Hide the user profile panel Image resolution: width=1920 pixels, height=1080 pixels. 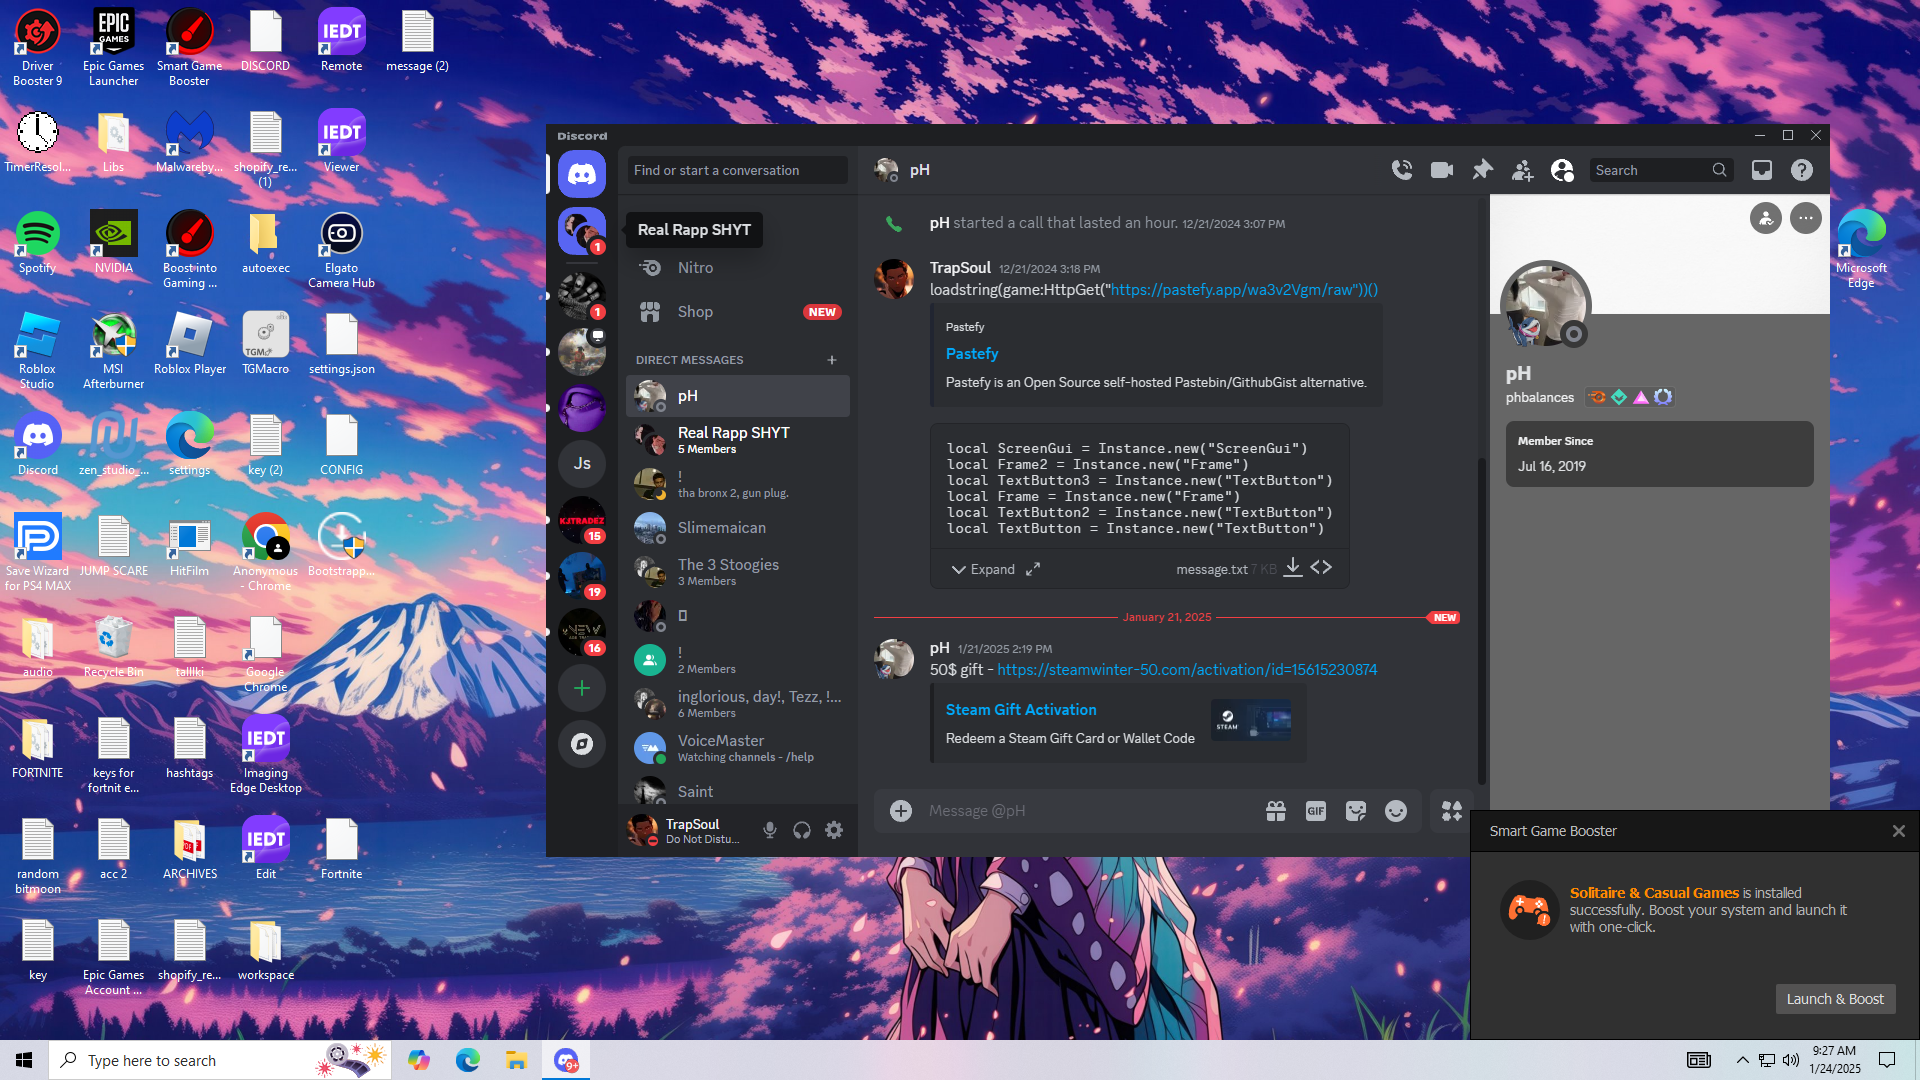point(1562,170)
